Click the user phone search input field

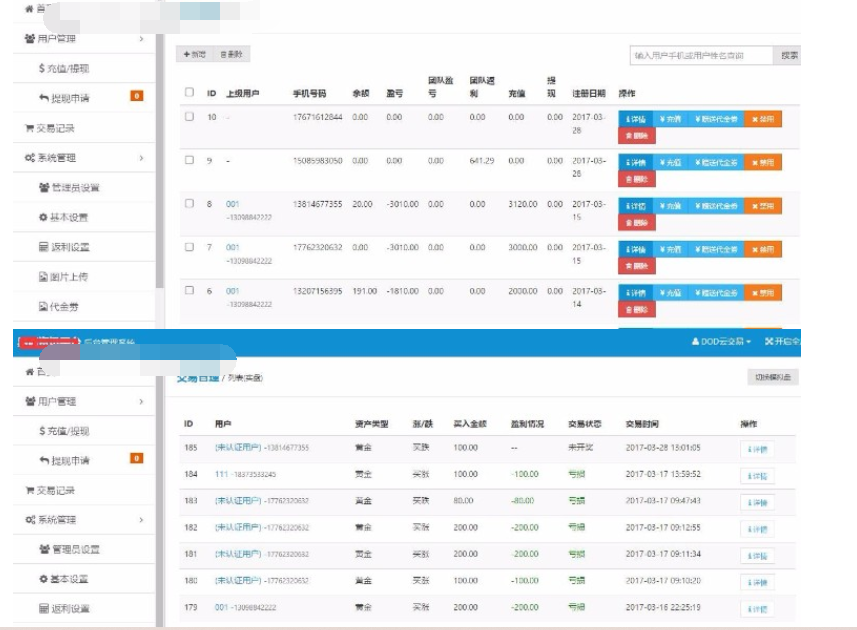click(701, 56)
